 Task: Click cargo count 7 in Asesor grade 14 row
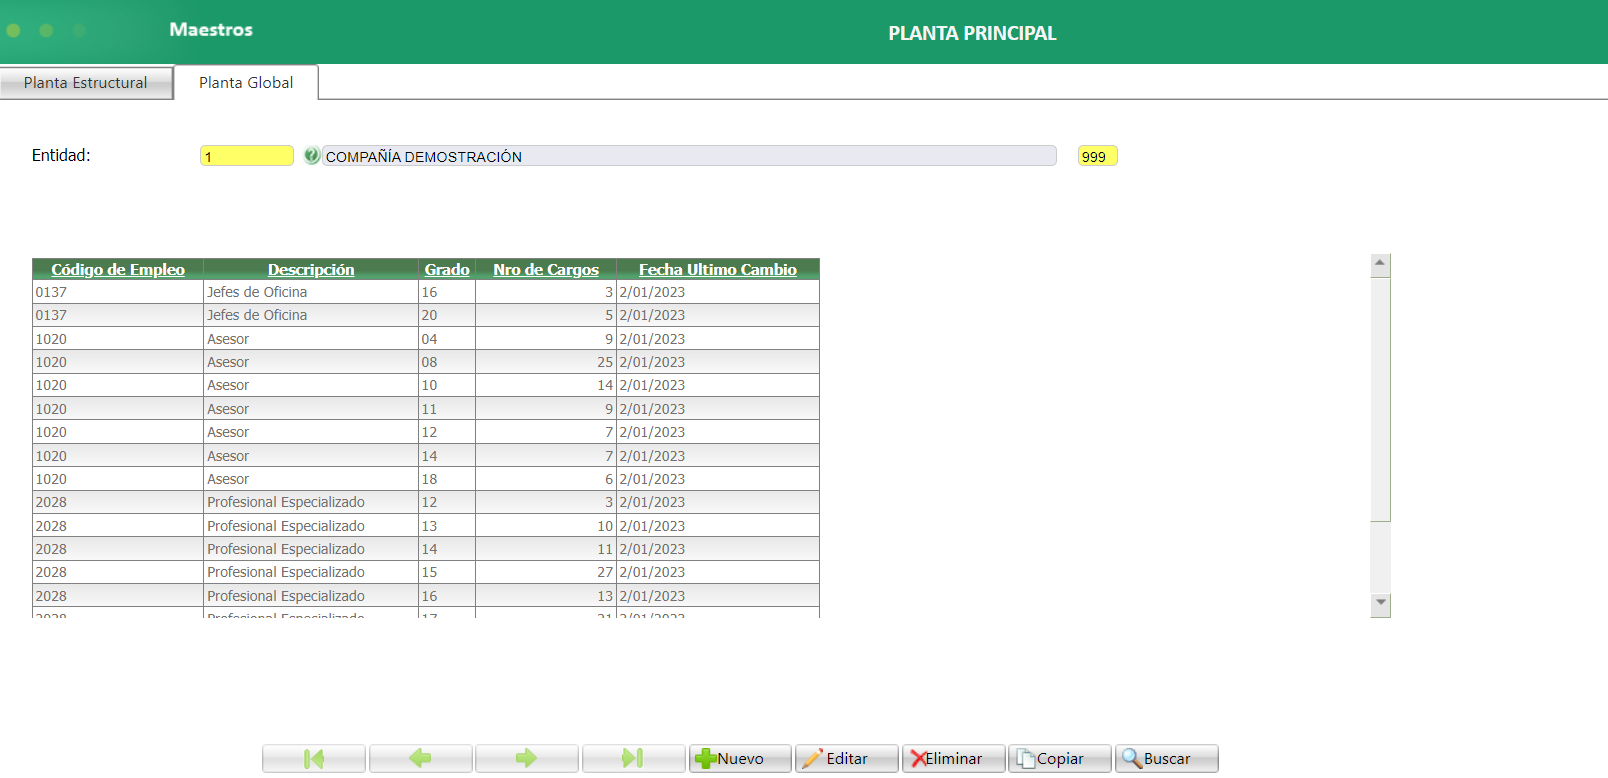tap(609, 456)
